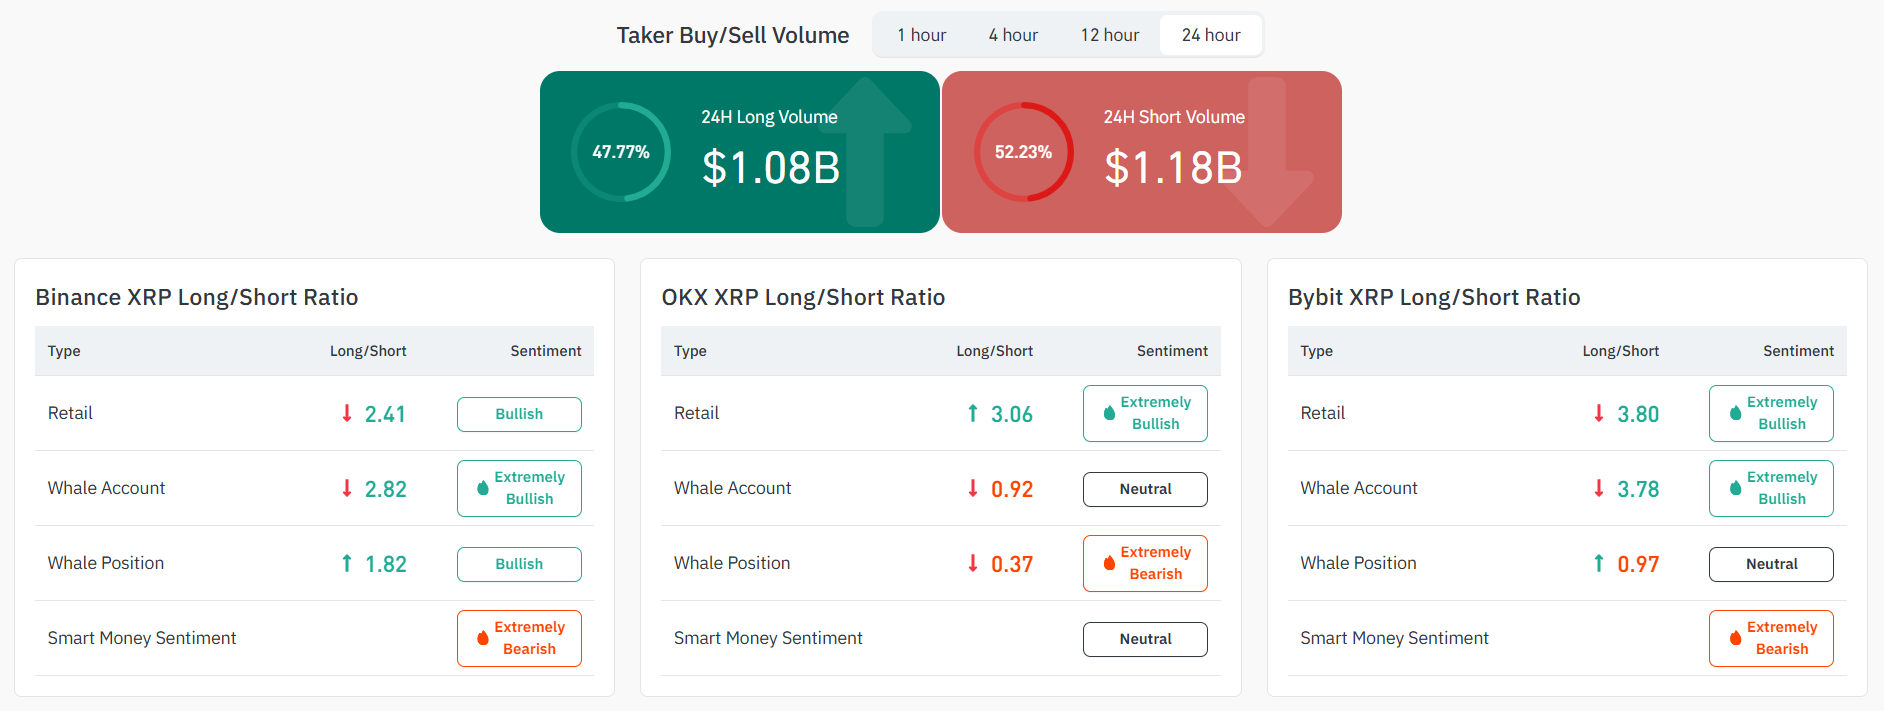Click OKX Whale Account red down arrow
This screenshot has width=1884, height=711.
click(x=973, y=488)
